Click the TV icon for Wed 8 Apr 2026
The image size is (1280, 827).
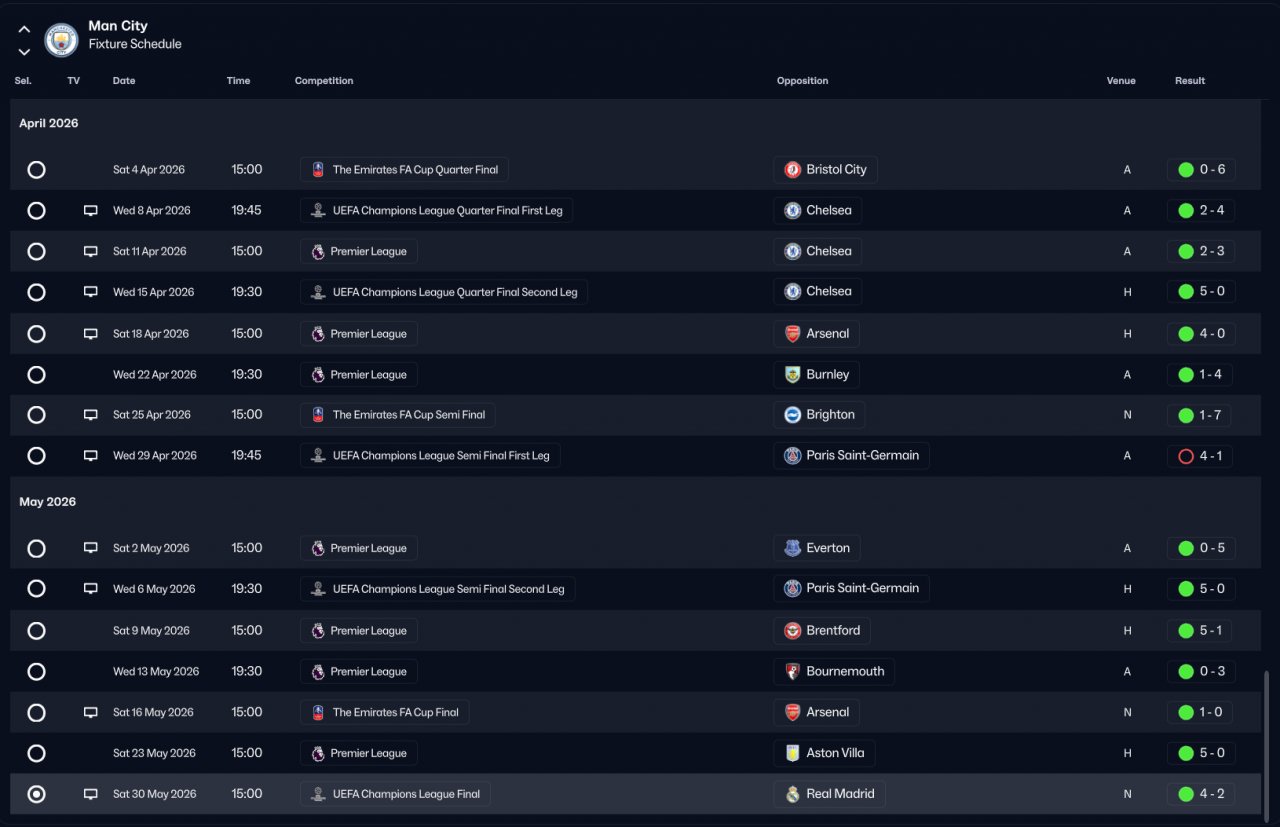(91, 211)
